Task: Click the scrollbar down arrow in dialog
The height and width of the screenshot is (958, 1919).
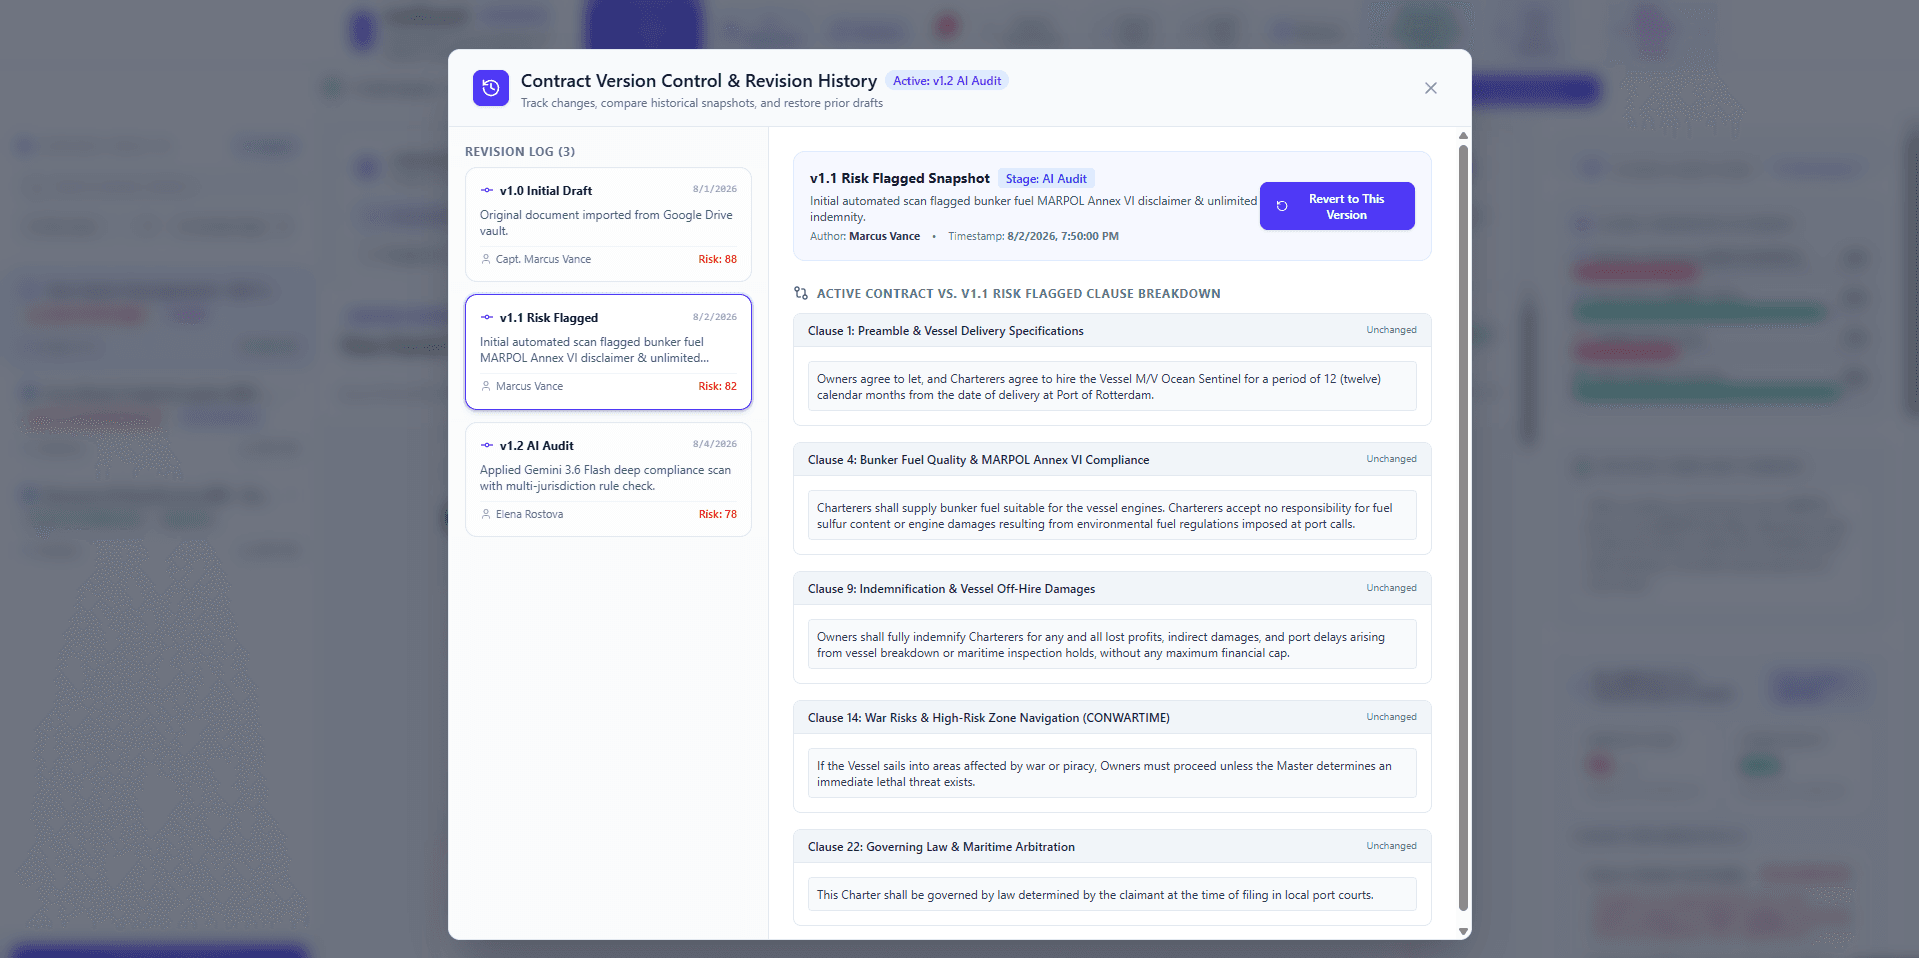Action: (1463, 931)
